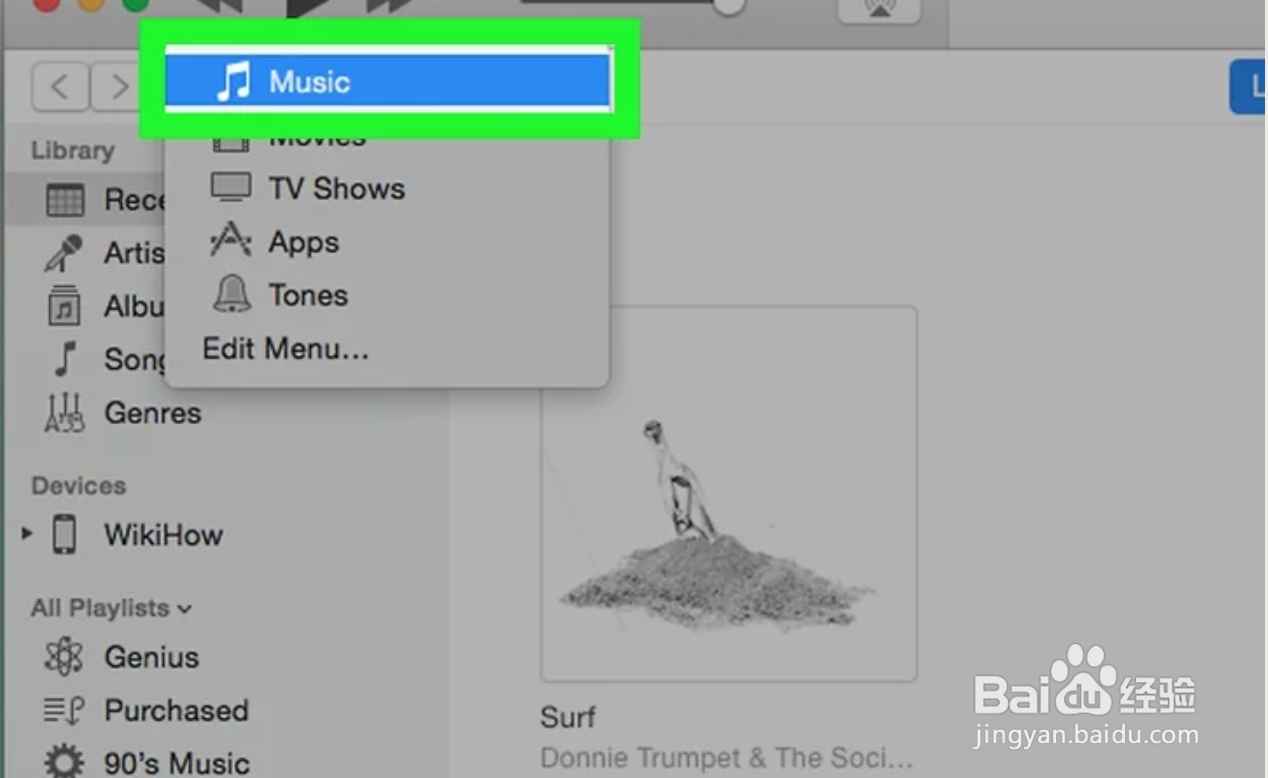The width and height of the screenshot is (1268, 778).
Task: Click the Music note icon in dropdown
Action: coord(234,81)
